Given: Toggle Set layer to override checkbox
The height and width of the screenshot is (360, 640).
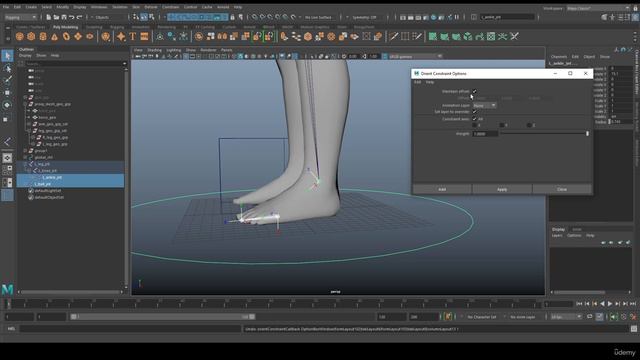Looking at the screenshot, I should [x=474, y=111].
